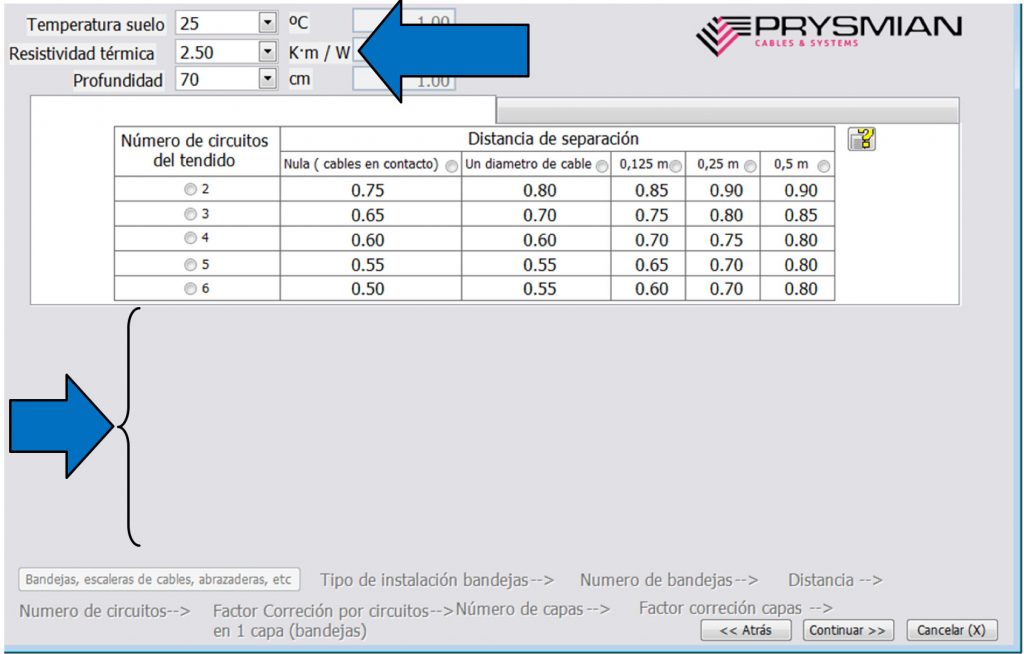Screen dimensions: 1024x654
Task: Click the yellow question mark help icon
Action: (x=861, y=139)
